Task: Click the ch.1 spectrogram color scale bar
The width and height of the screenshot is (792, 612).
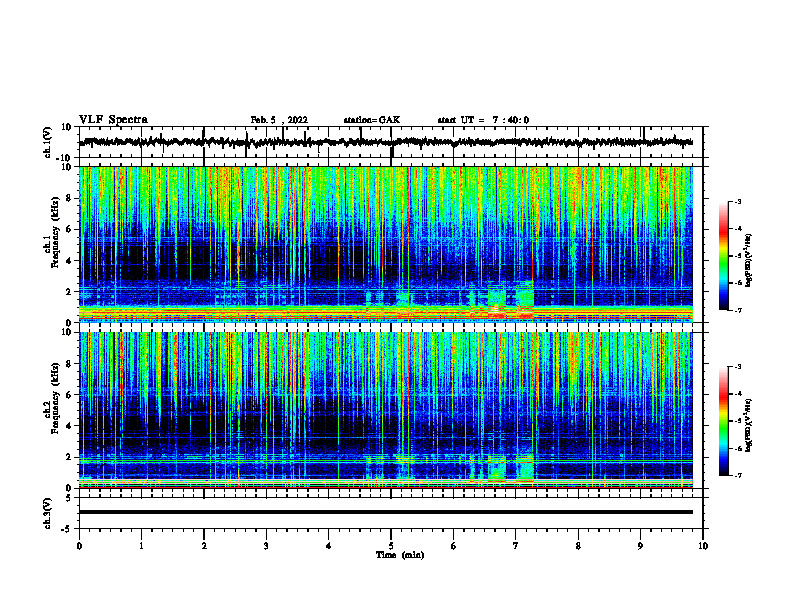Action: [723, 256]
